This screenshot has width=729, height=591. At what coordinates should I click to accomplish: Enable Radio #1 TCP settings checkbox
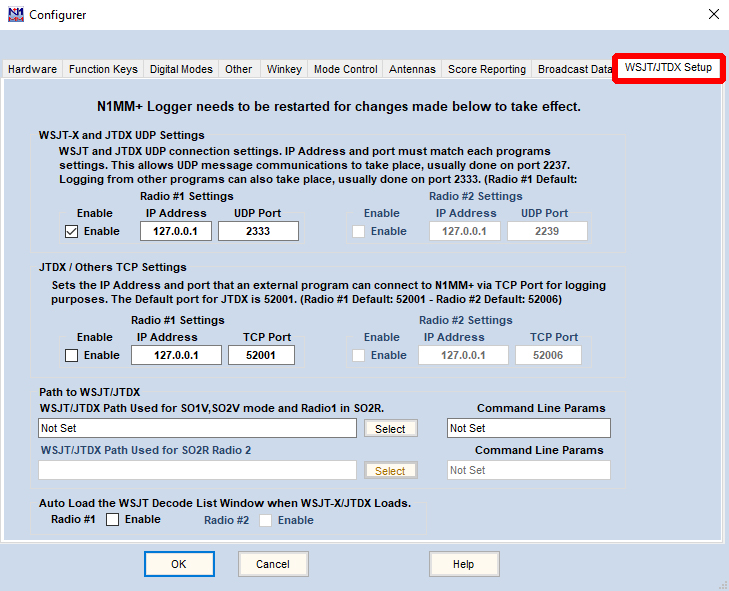71,356
